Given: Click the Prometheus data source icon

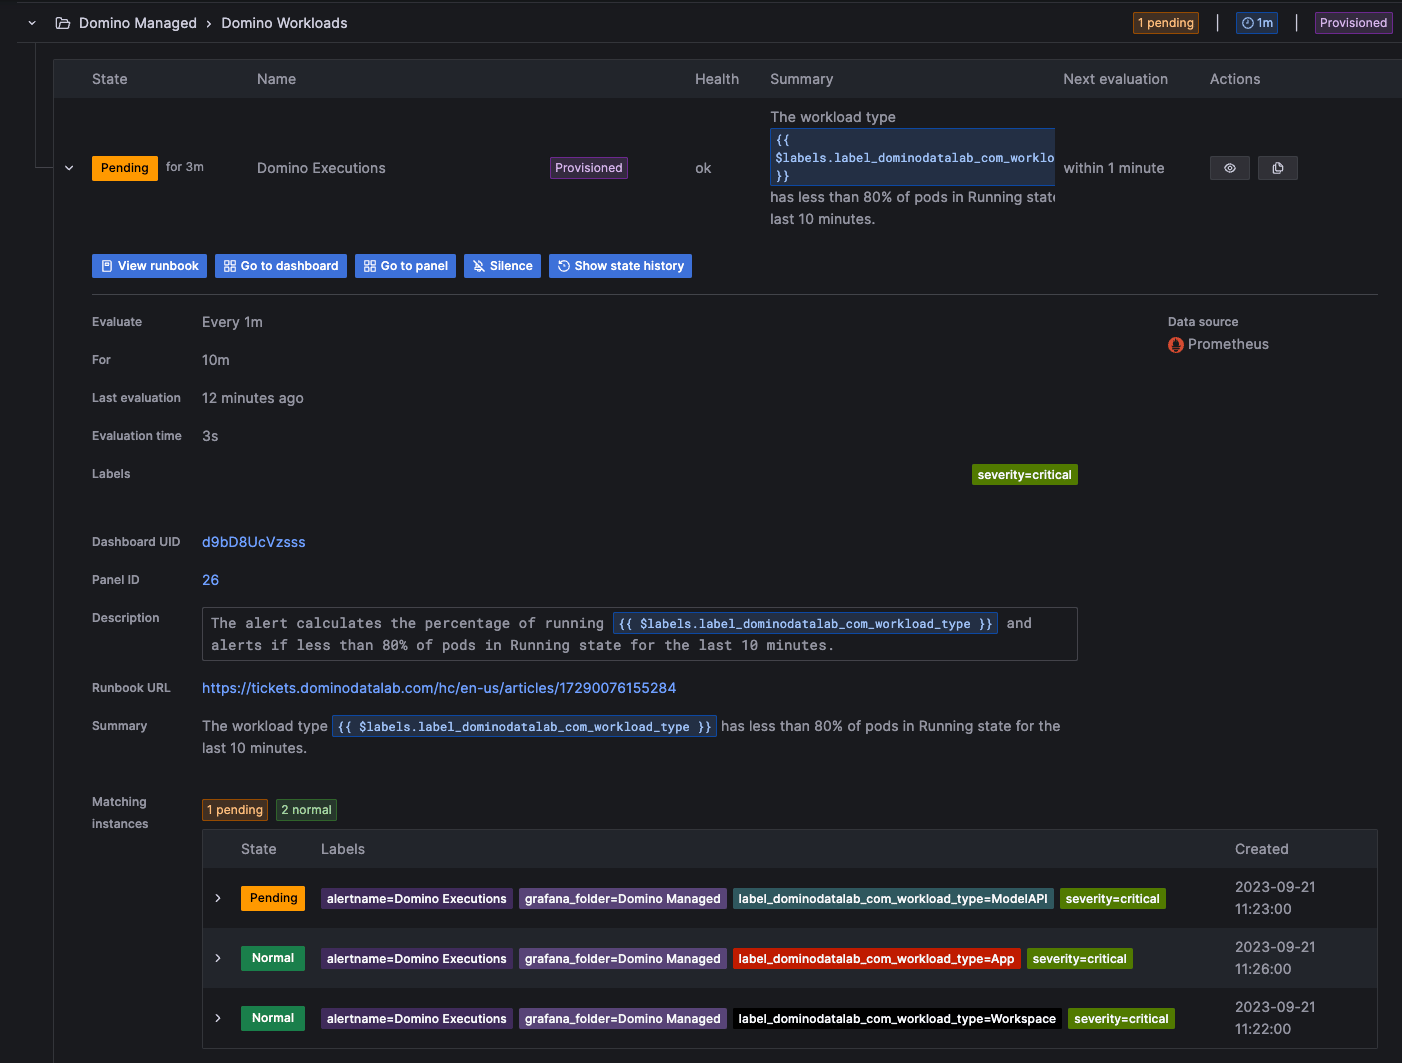Looking at the screenshot, I should (x=1176, y=345).
